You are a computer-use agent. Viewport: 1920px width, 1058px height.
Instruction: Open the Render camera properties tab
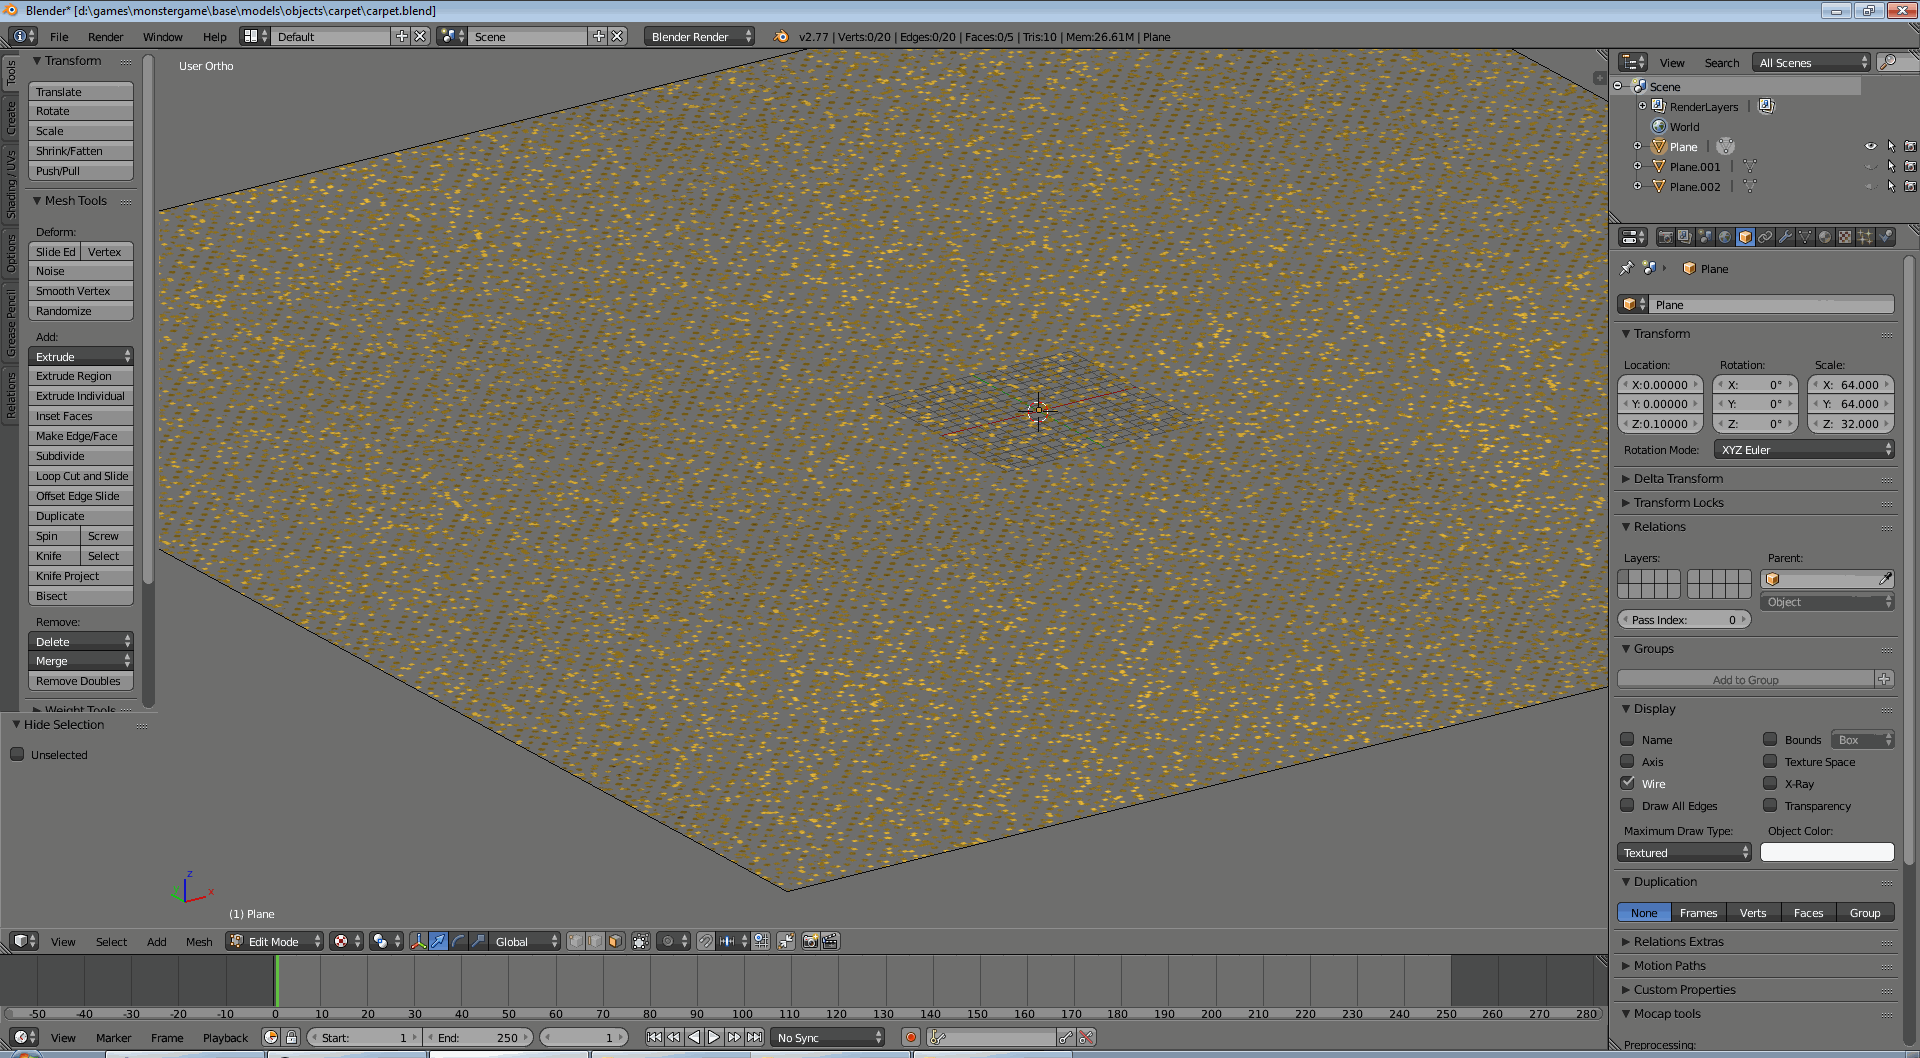[1665, 237]
